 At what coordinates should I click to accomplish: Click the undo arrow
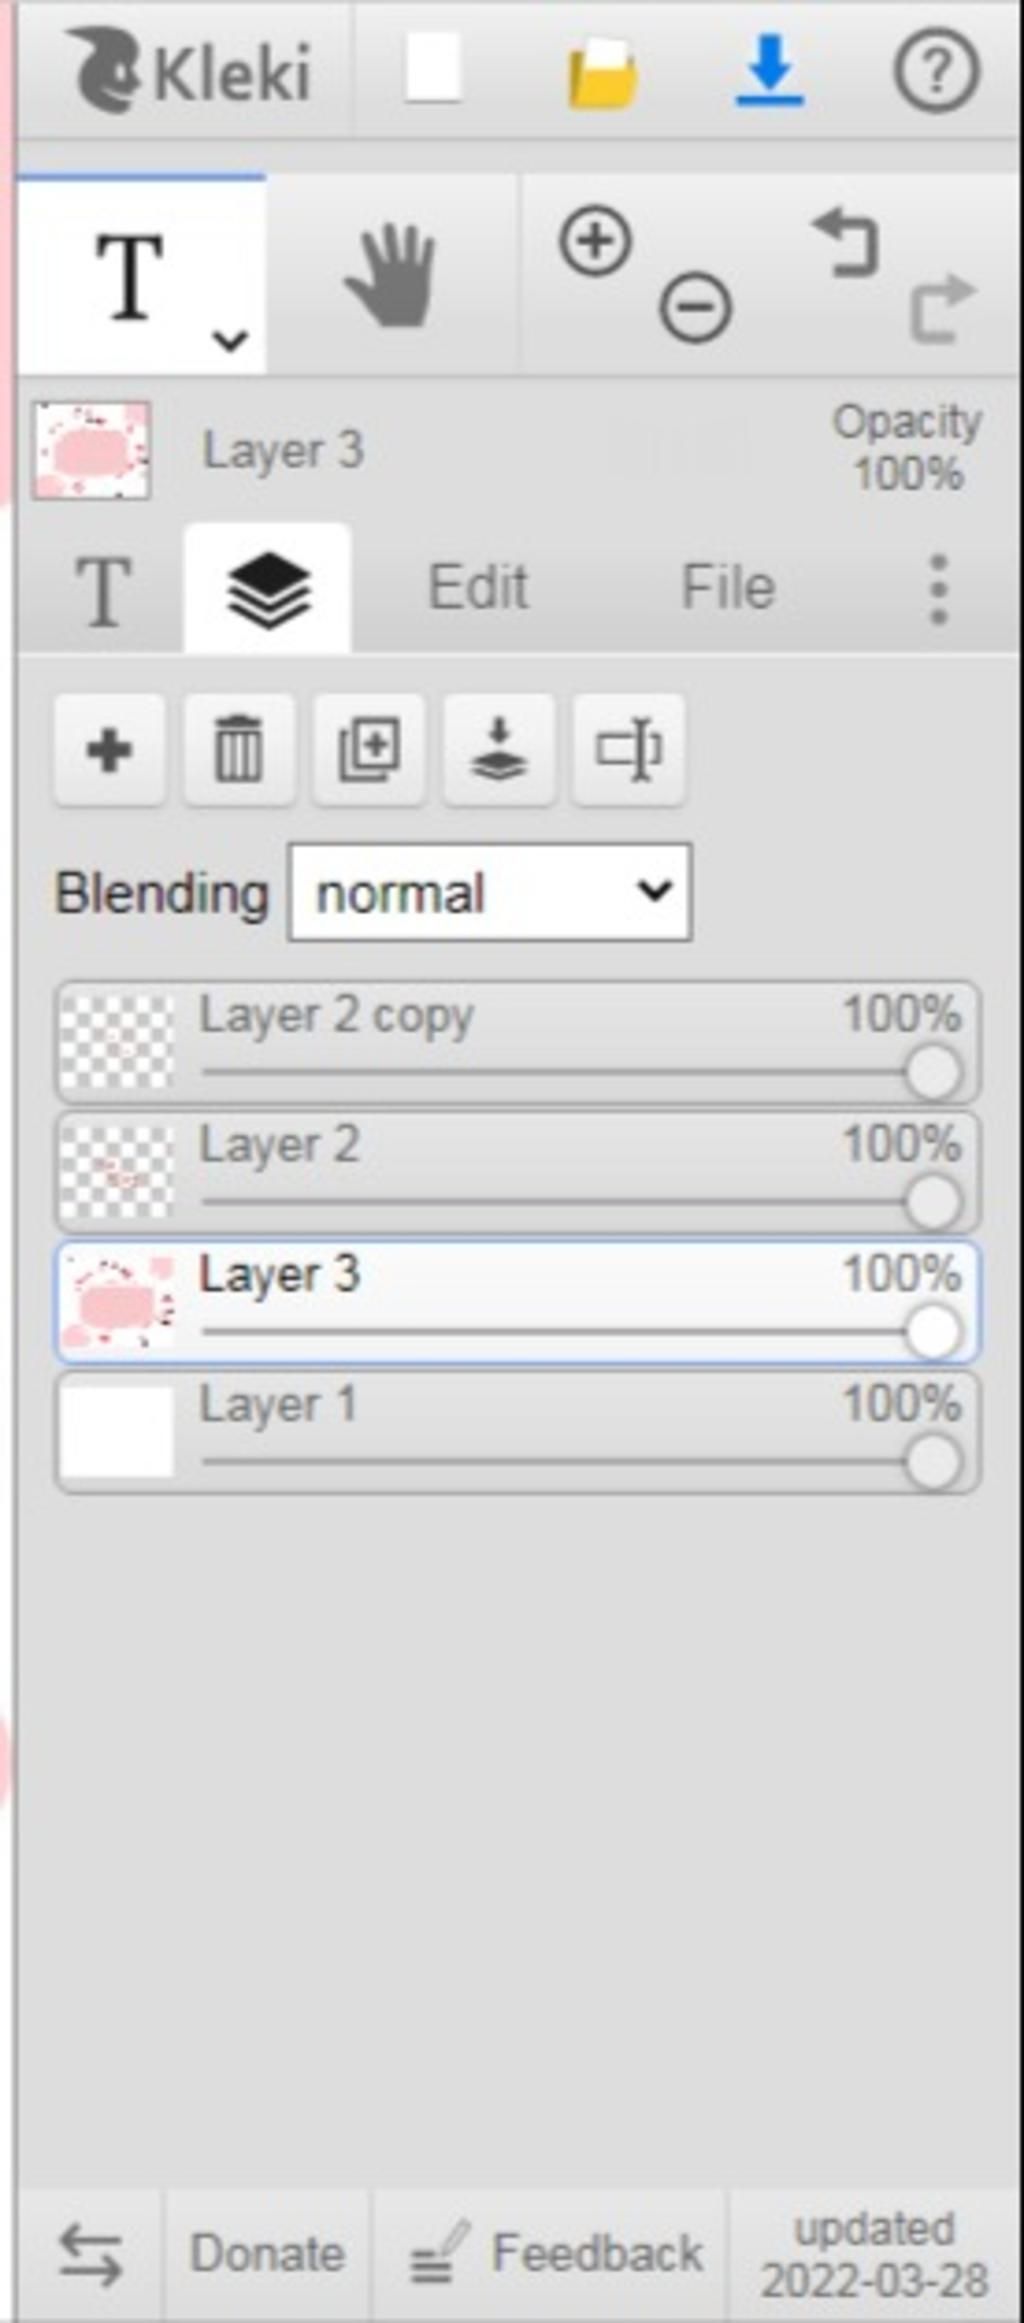(846, 242)
